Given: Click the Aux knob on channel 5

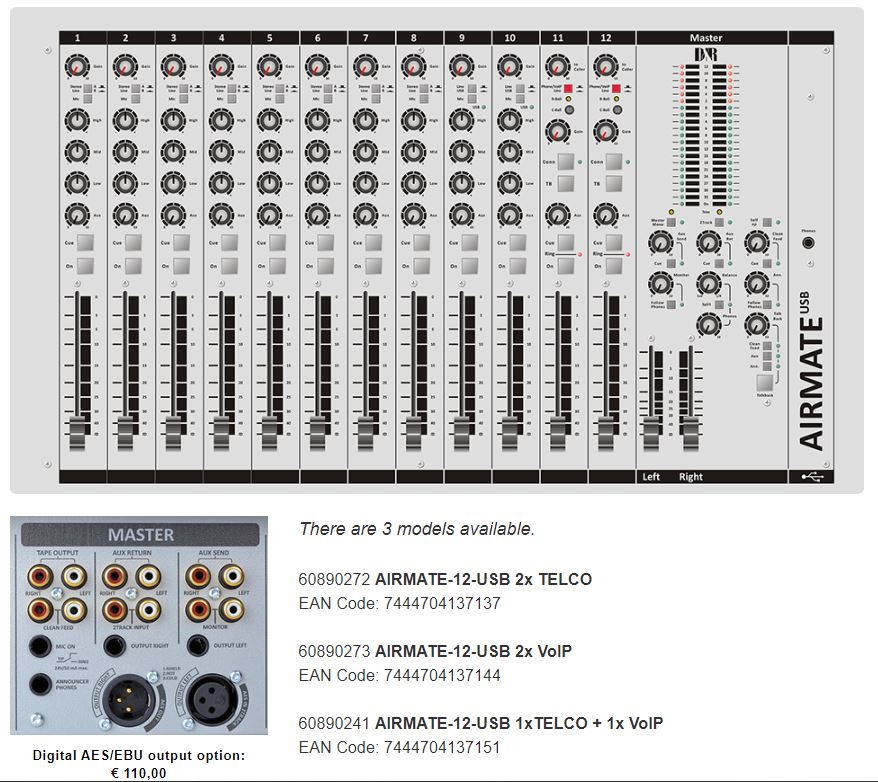Looking at the screenshot, I should coord(268,215).
